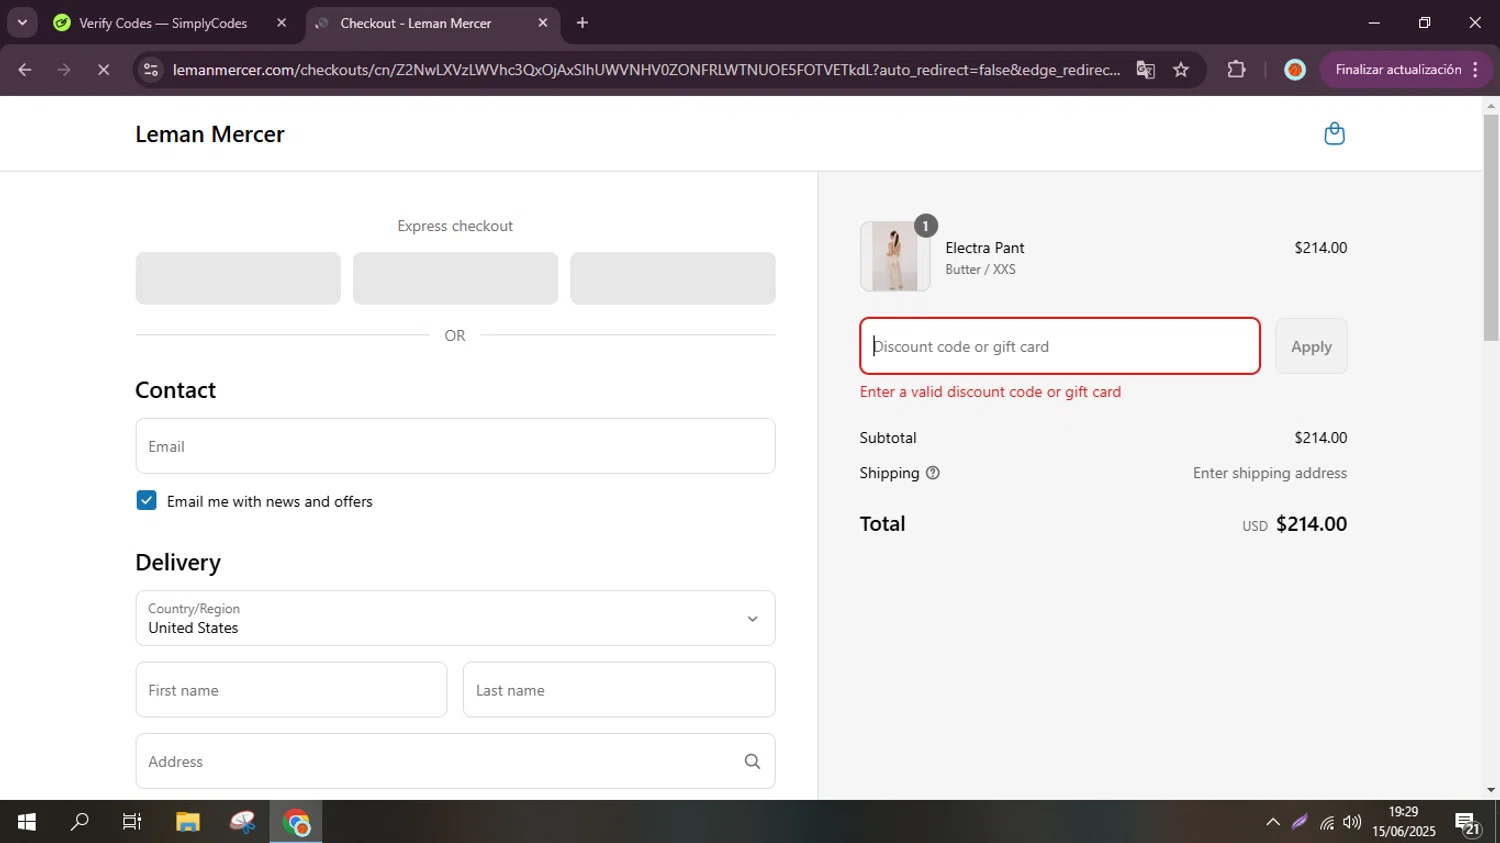Open File Explorer from the taskbar
1500x843 pixels.
[x=188, y=822]
